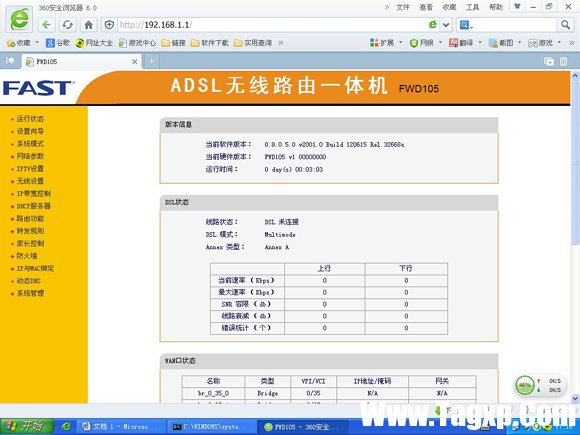Click the magnifier search button
Image resolution: width=580 pixels, height=435 pixels.
point(565,25)
